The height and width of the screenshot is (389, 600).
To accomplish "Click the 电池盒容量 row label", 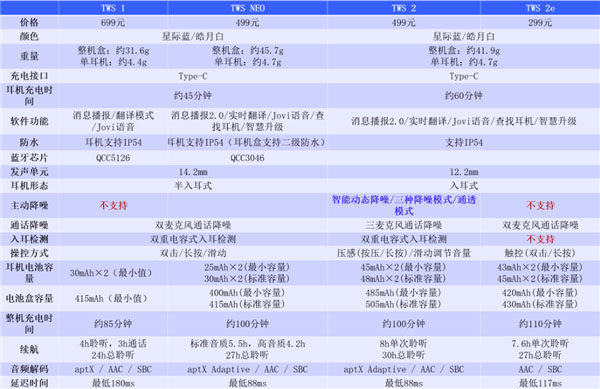I will pos(29,298).
